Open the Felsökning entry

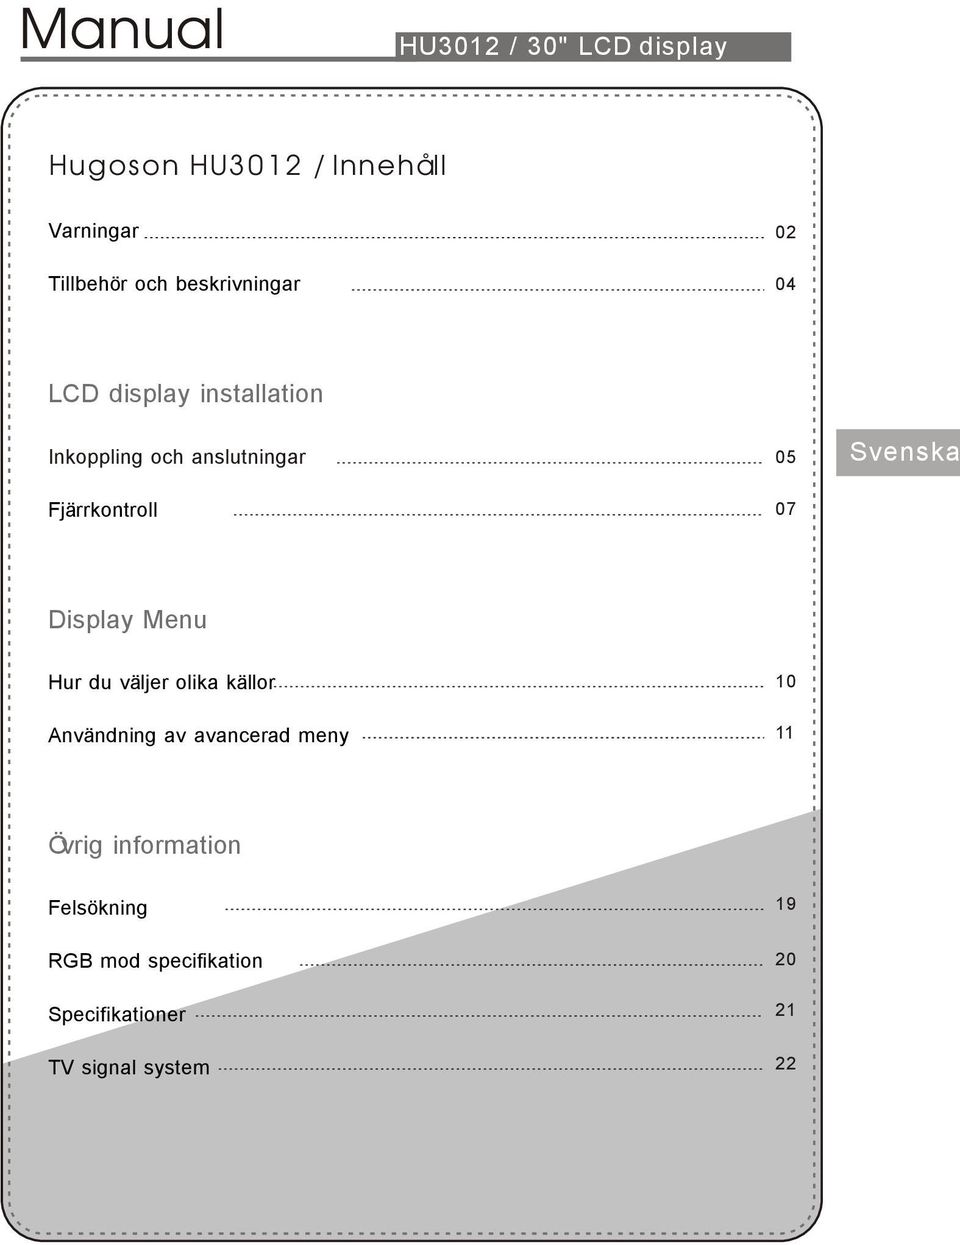tap(98, 908)
